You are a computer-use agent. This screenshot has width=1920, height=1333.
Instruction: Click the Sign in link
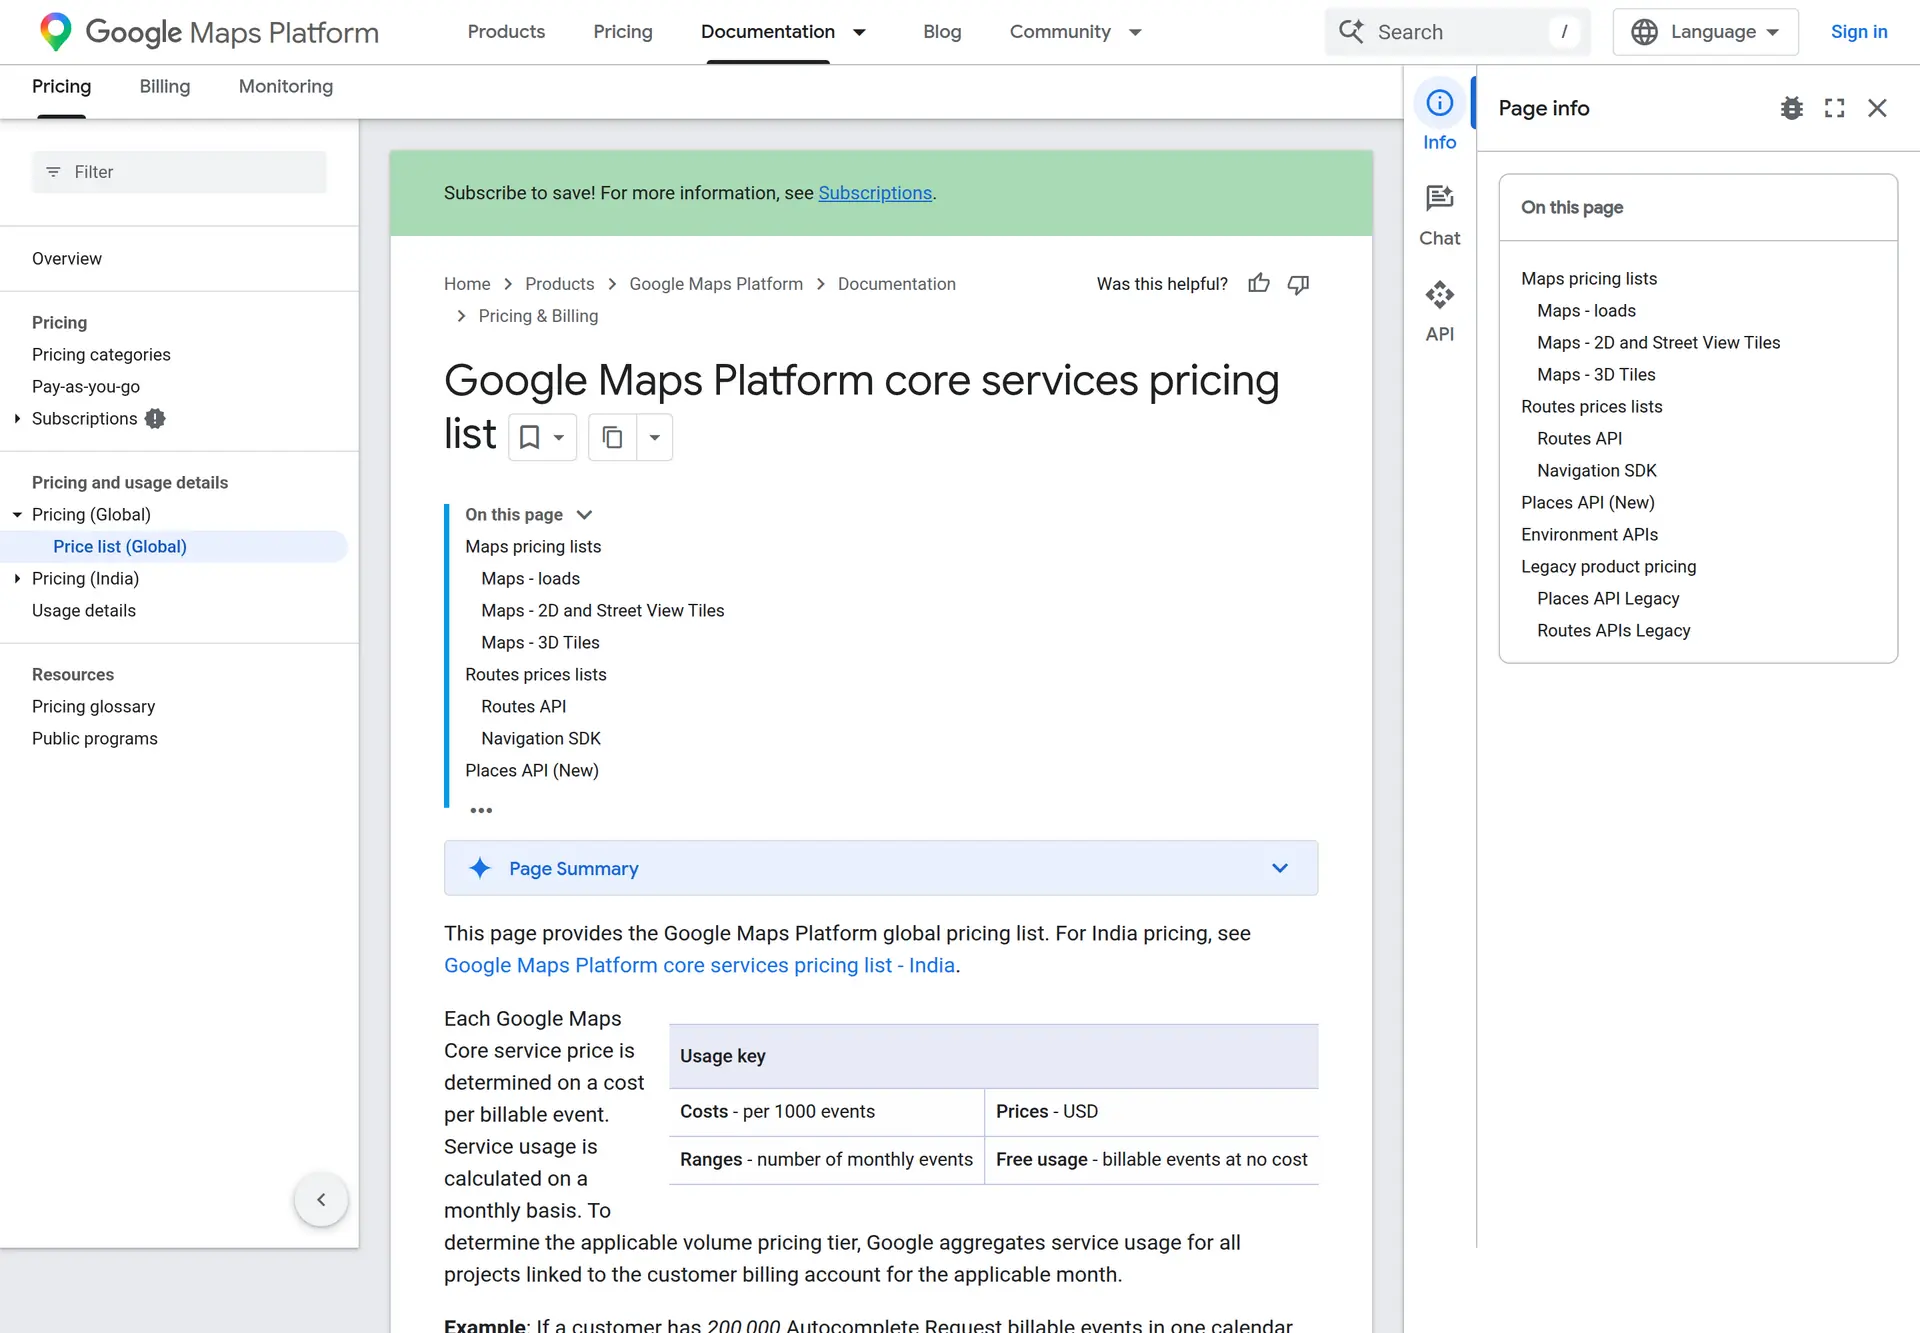(1859, 32)
